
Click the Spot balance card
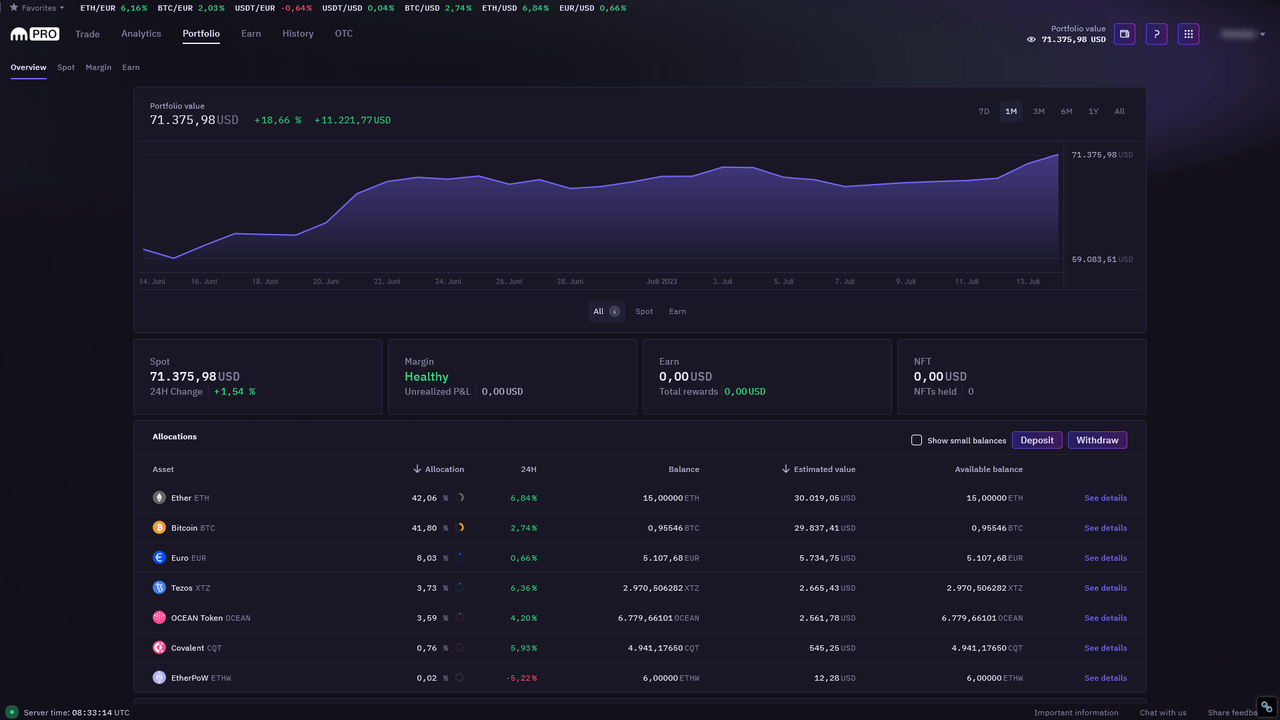pyautogui.click(x=258, y=377)
